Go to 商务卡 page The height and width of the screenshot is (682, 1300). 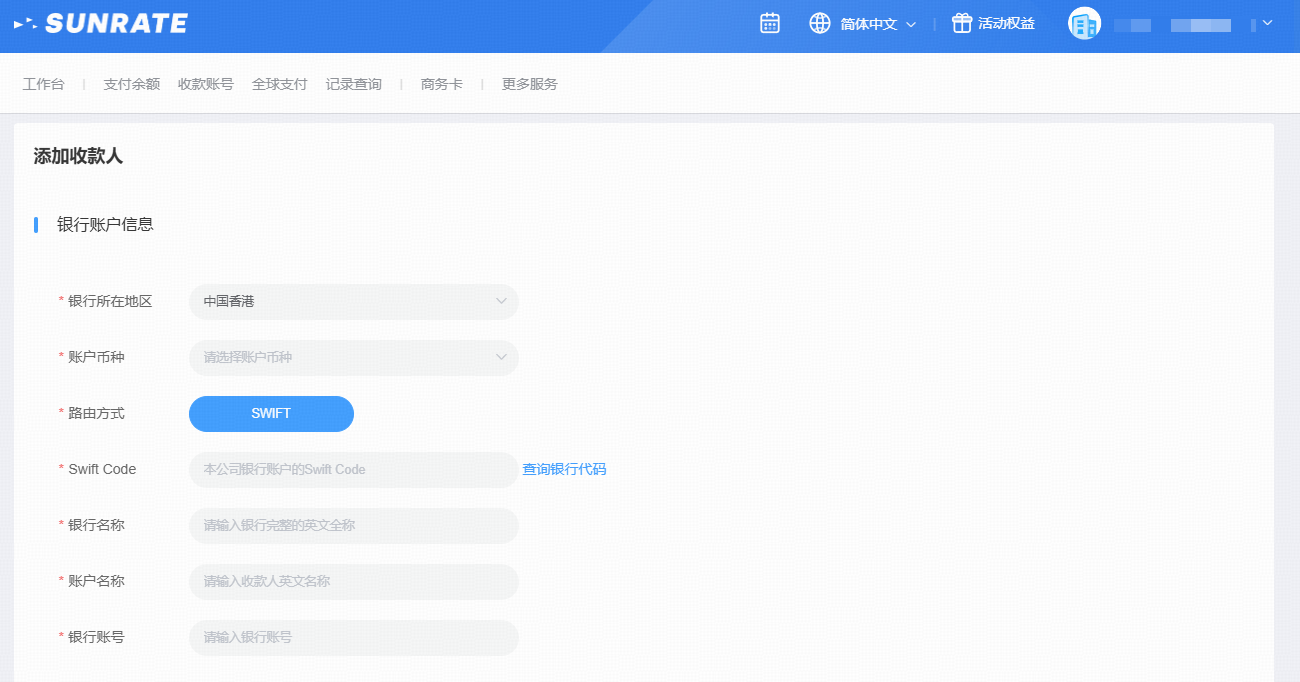(441, 84)
